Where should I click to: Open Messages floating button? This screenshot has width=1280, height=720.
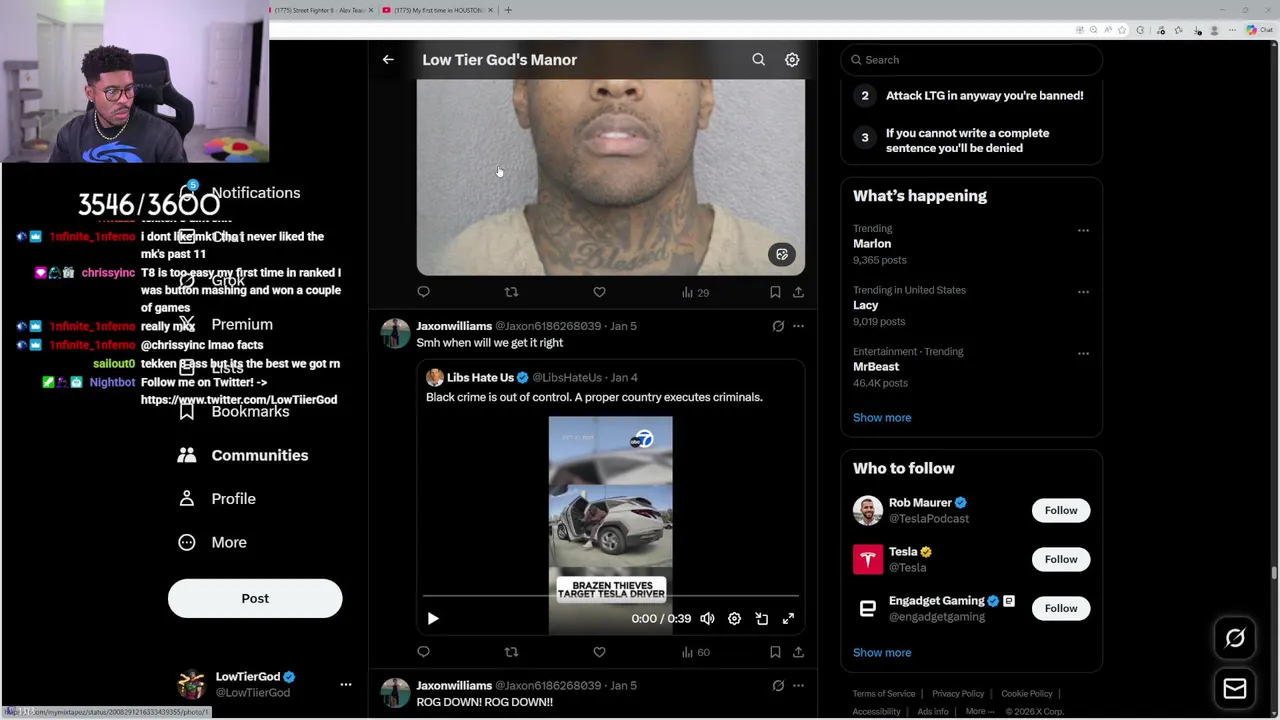coord(1235,689)
